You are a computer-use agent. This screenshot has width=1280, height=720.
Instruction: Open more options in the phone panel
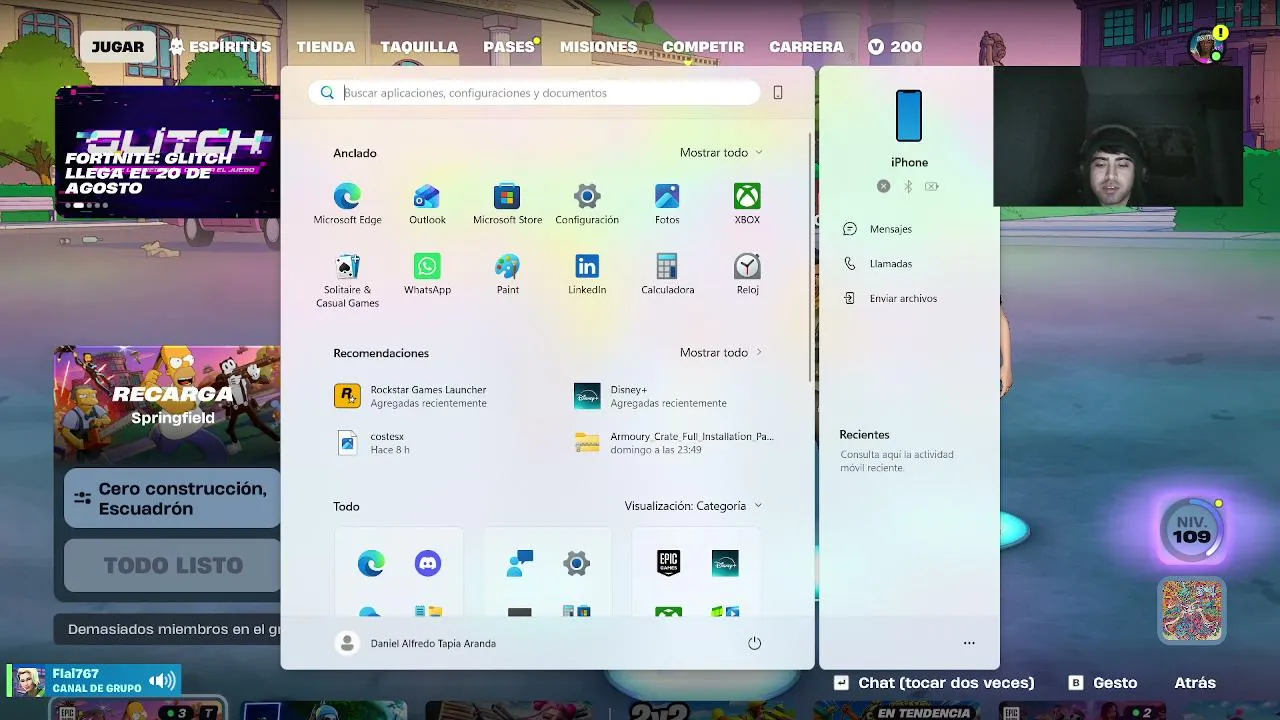click(969, 643)
